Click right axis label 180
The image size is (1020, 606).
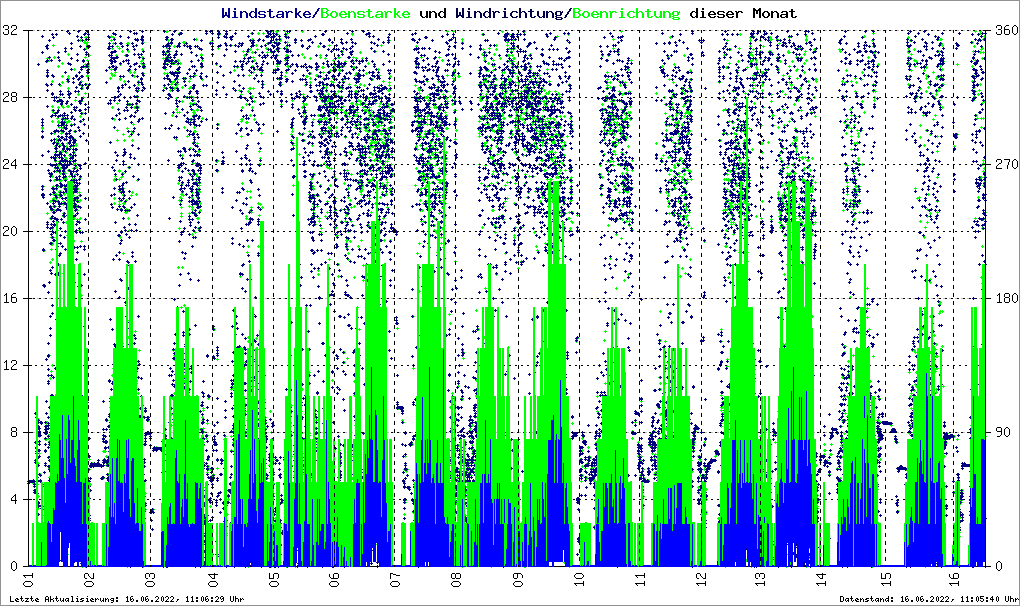click(x=1006, y=298)
